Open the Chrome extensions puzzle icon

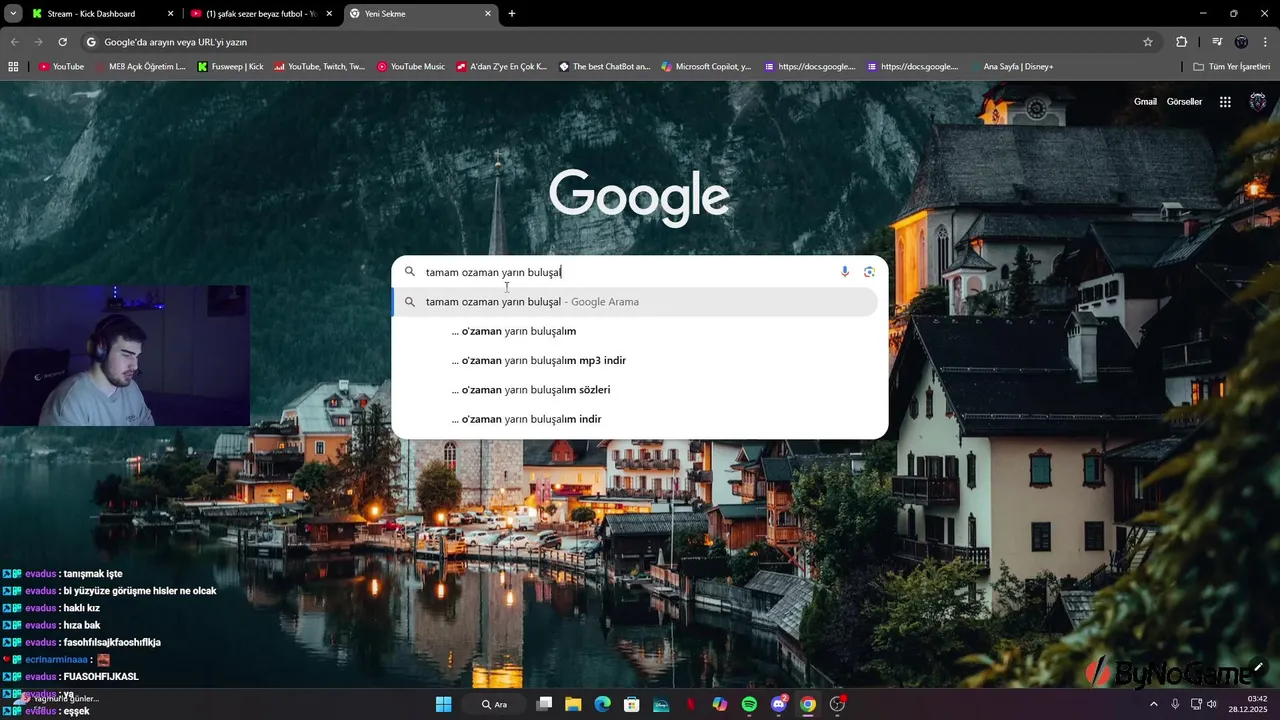(x=1182, y=42)
